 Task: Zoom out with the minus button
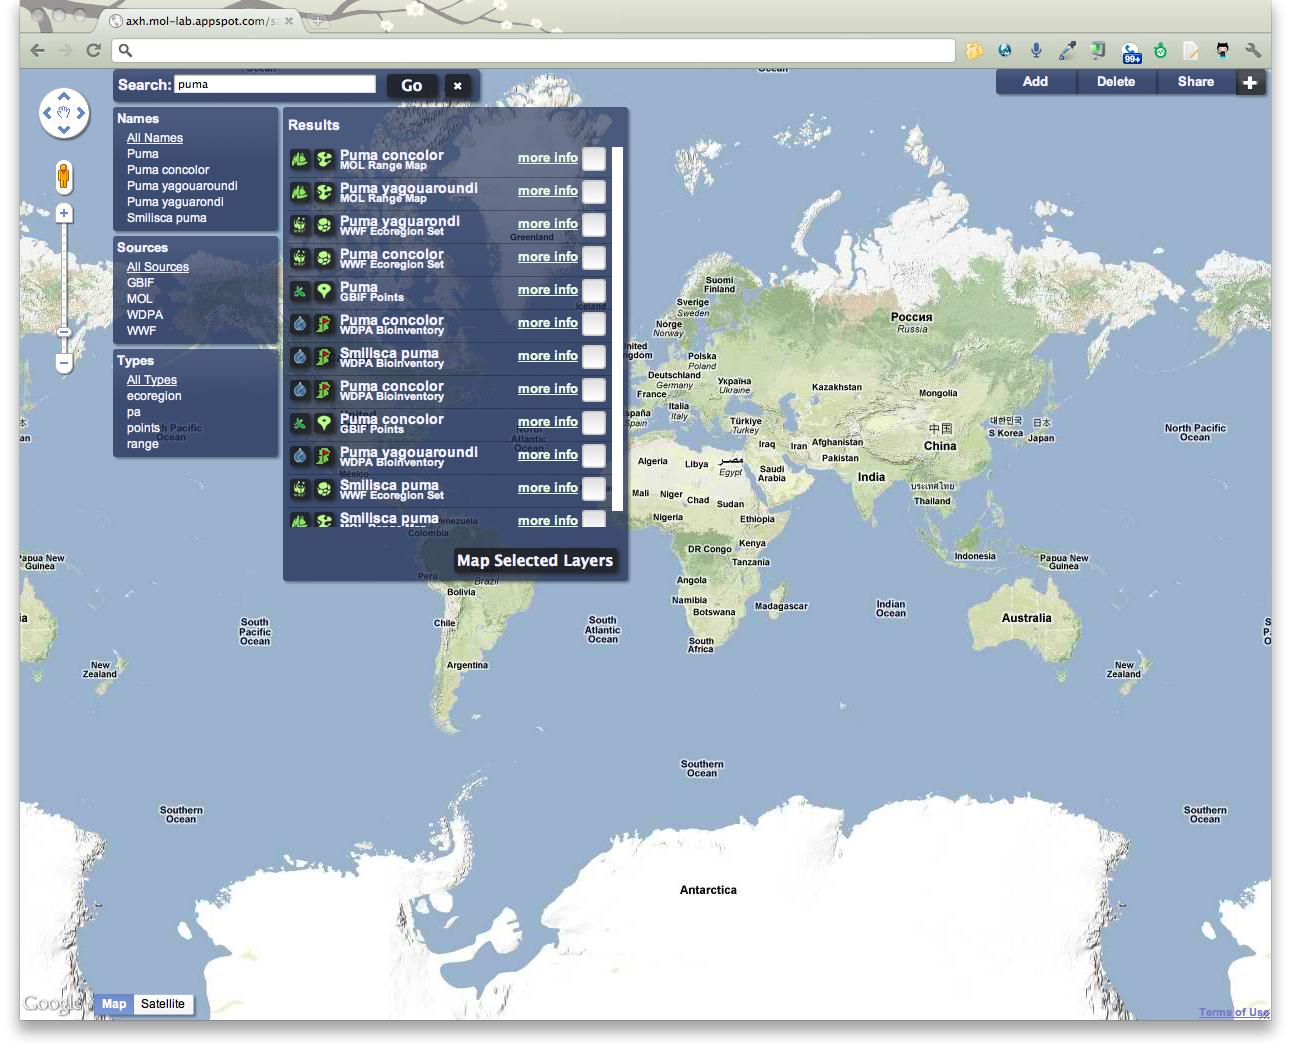[x=64, y=362]
